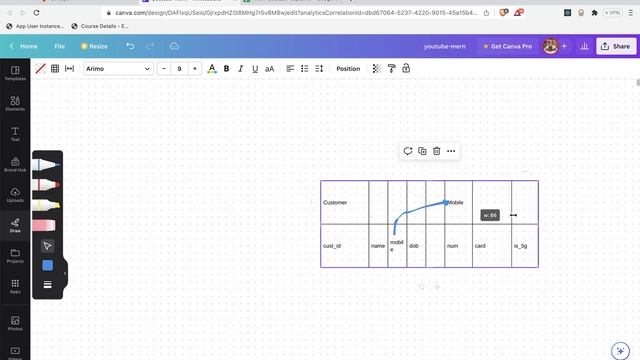The width and height of the screenshot is (640, 360).
Task: Collapse the draw tools panel arrow
Action: [65, 273]
